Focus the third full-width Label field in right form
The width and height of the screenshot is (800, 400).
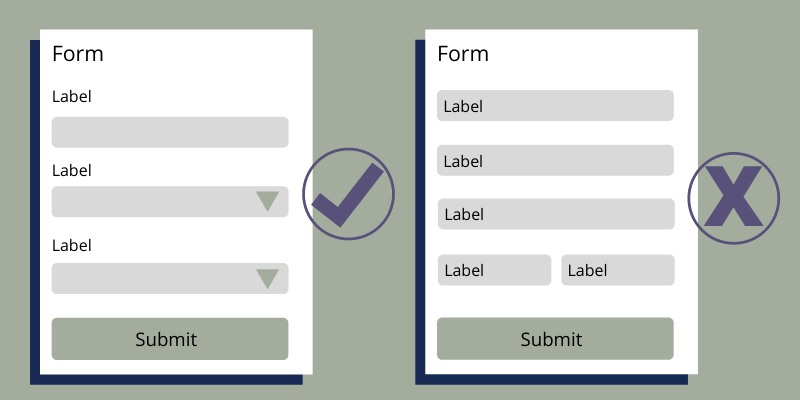pos(556,214)
